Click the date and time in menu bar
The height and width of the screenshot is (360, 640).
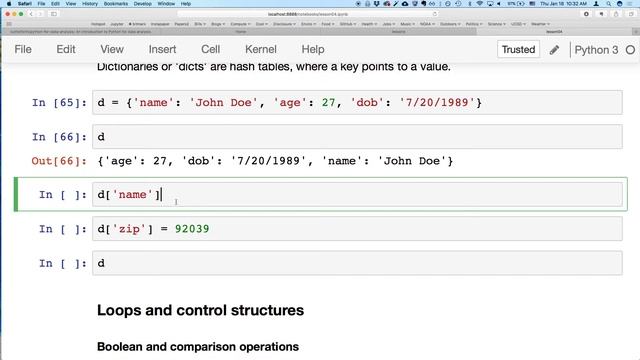(563, 4)
